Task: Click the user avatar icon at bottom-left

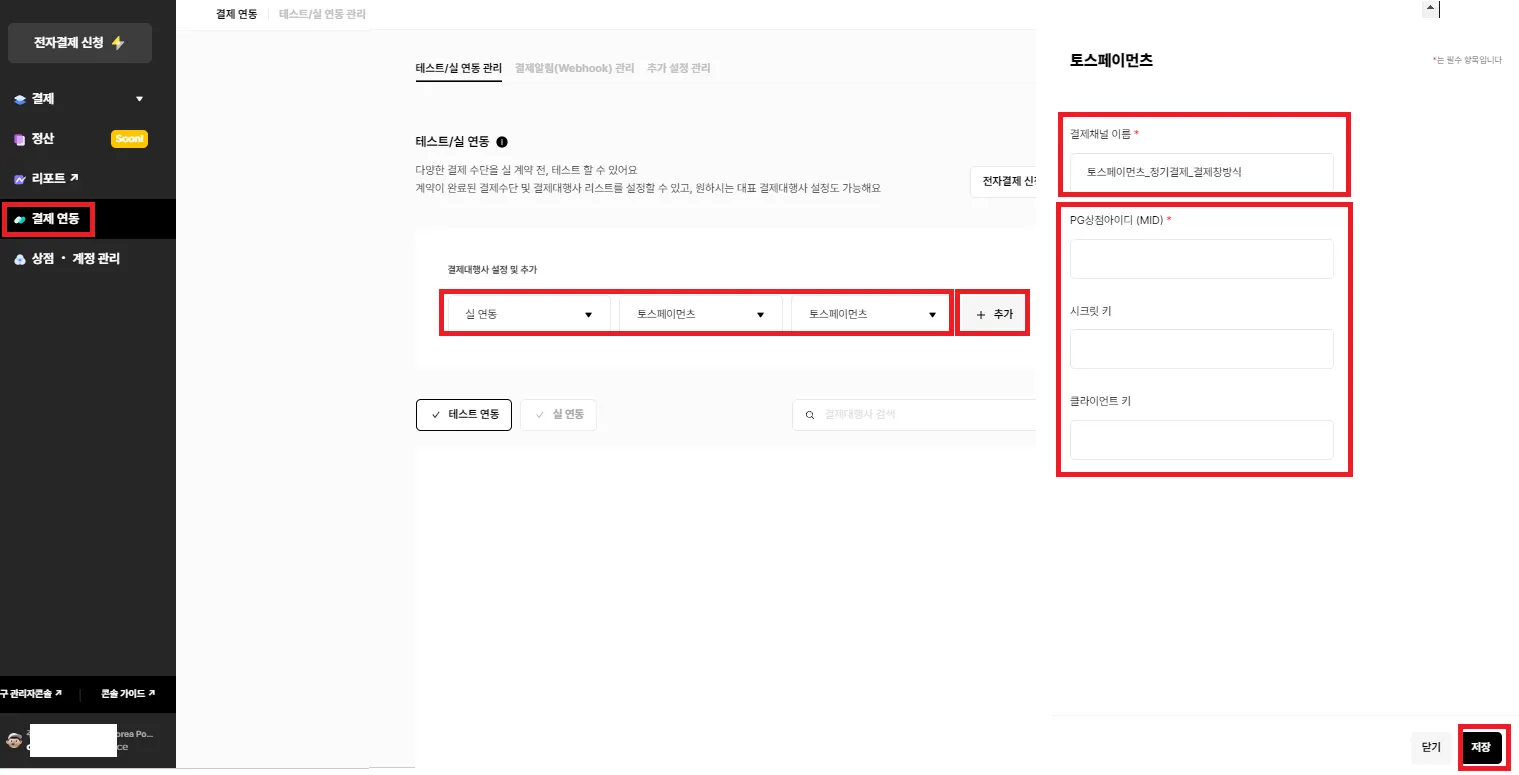Action: [14, 740]
